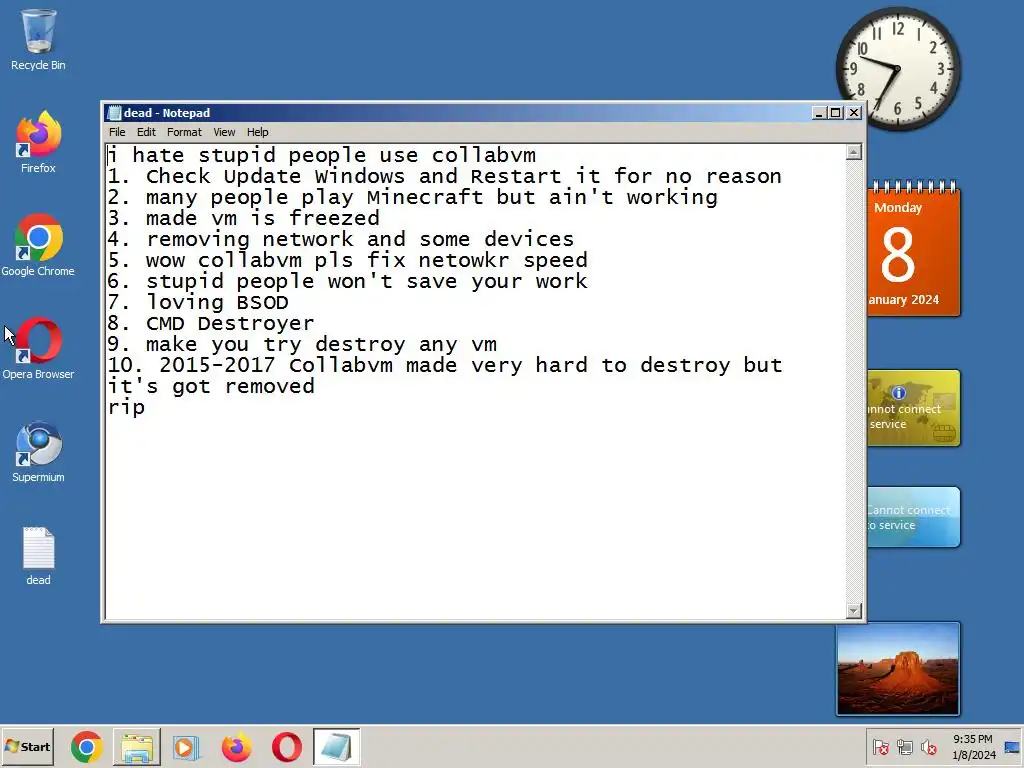The height and width of the screenshot is (768, 1024).
Task: Click the analog clock gadget
Action: (899, 69)
